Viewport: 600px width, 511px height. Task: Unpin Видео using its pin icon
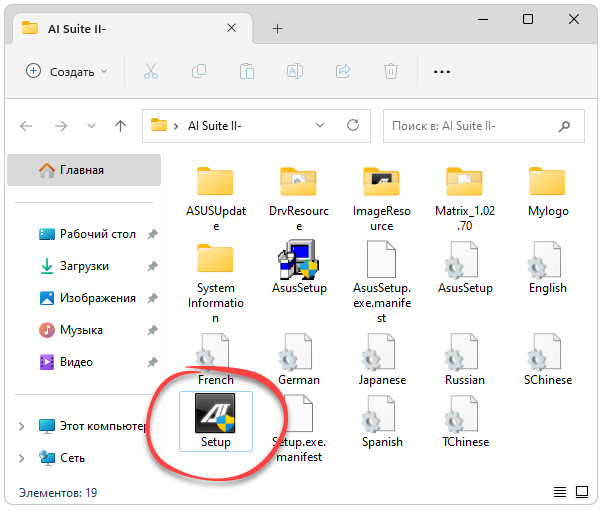153,362
